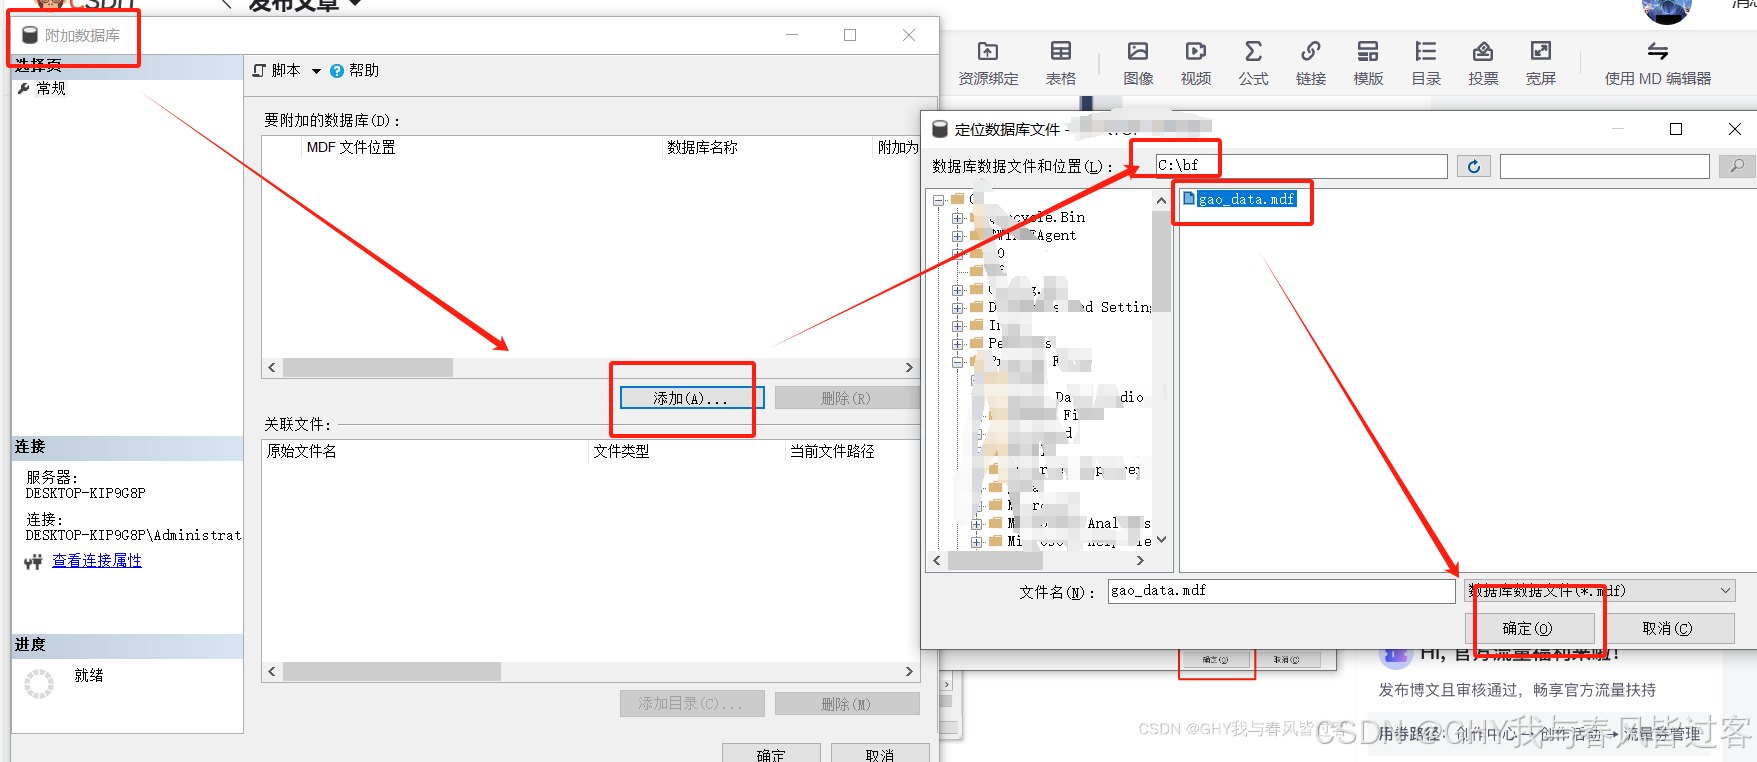Screen dimensions: 1757x762
Task: Collapse the root drive node in folder tree
Action: point(939,200)
